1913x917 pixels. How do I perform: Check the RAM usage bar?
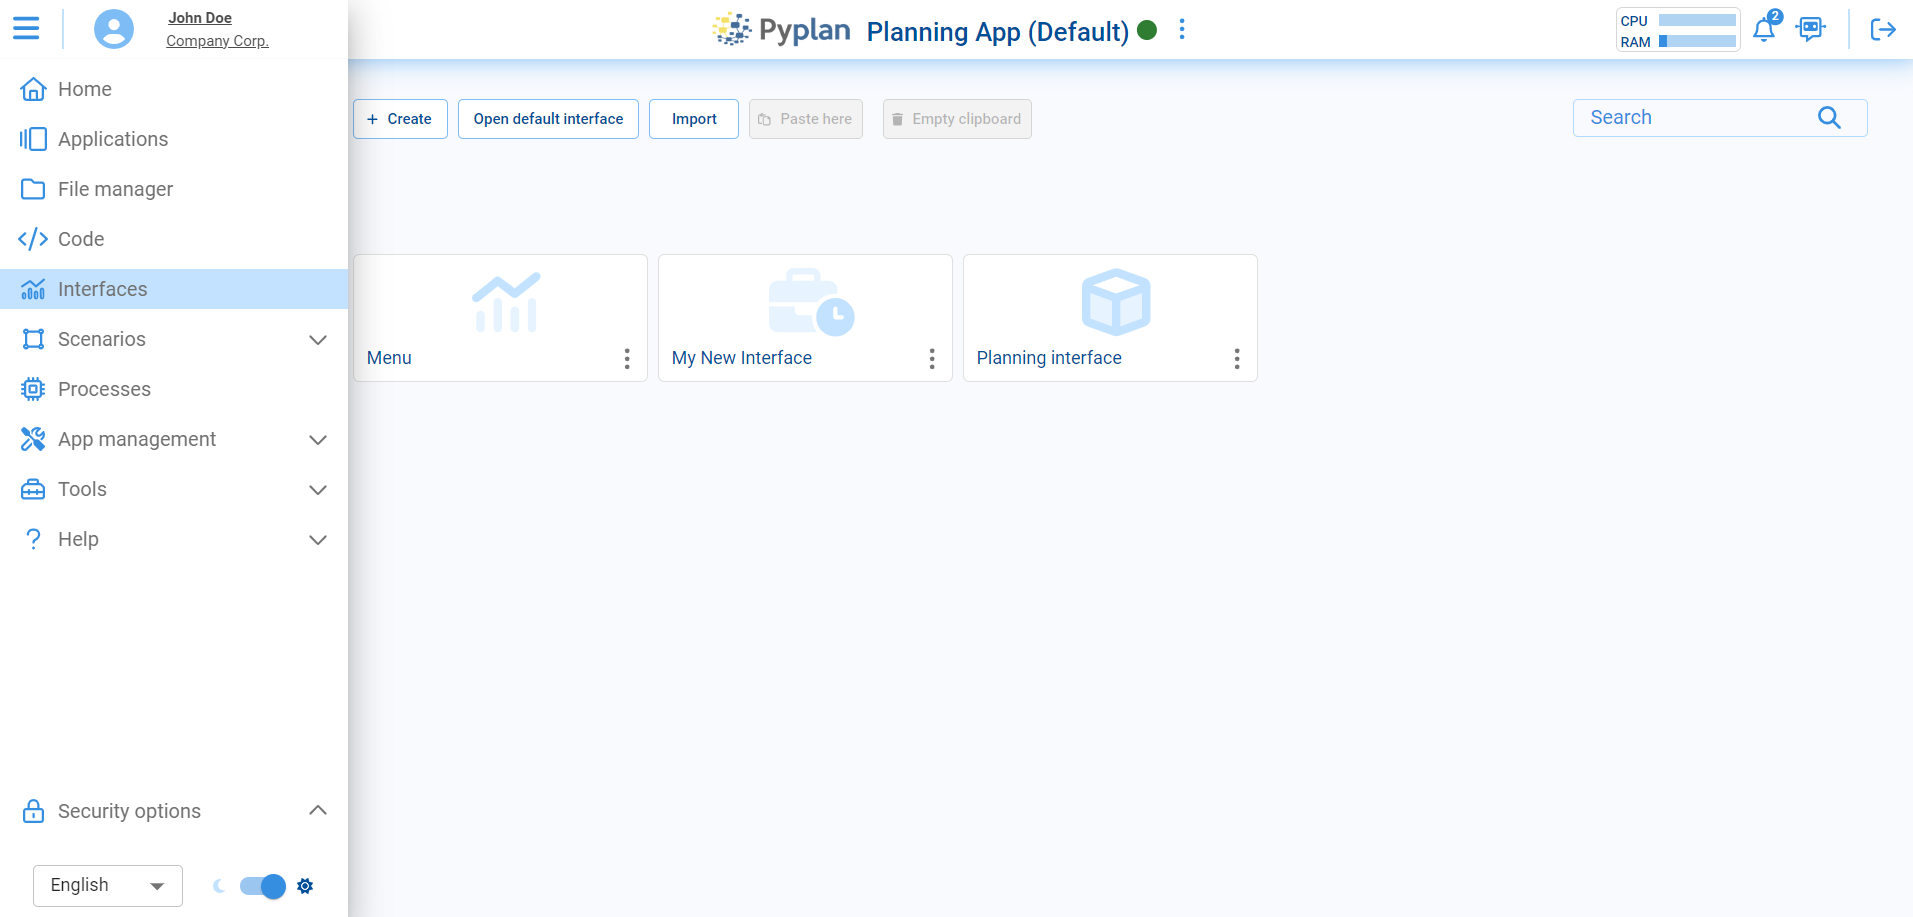(1697, 42)
